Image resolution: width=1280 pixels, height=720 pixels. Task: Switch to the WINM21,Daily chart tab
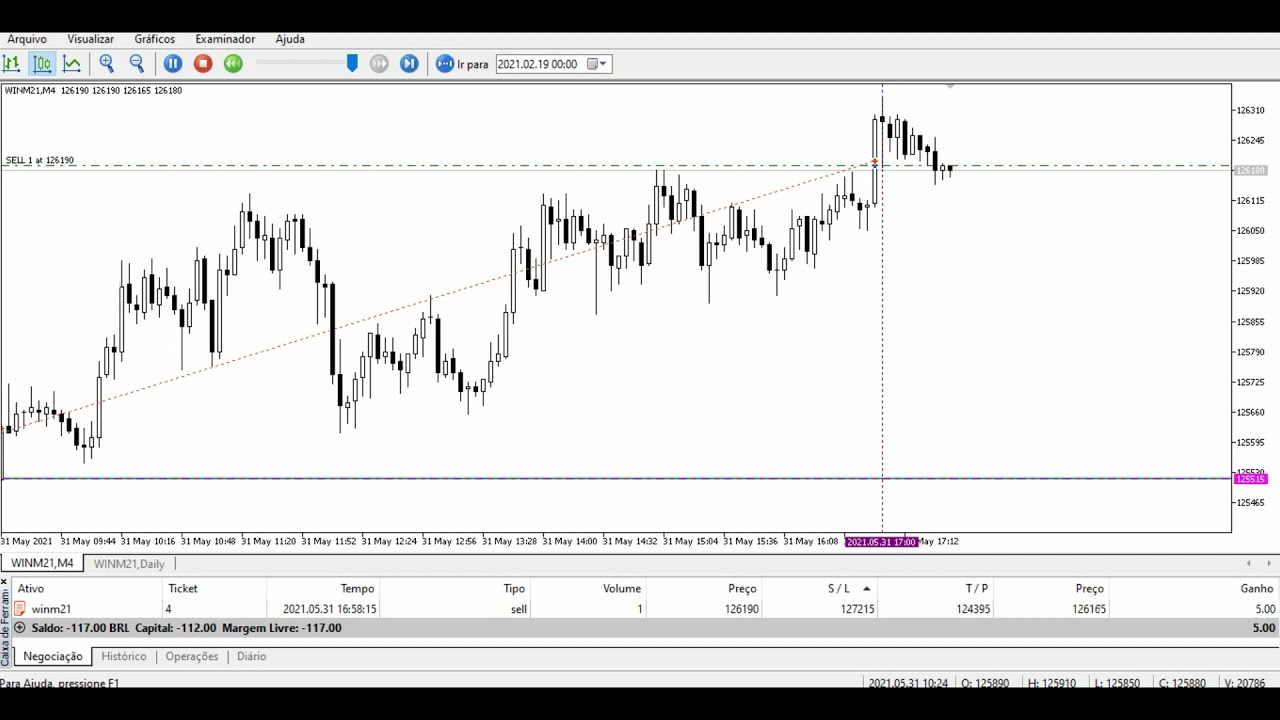click(129, 564)
